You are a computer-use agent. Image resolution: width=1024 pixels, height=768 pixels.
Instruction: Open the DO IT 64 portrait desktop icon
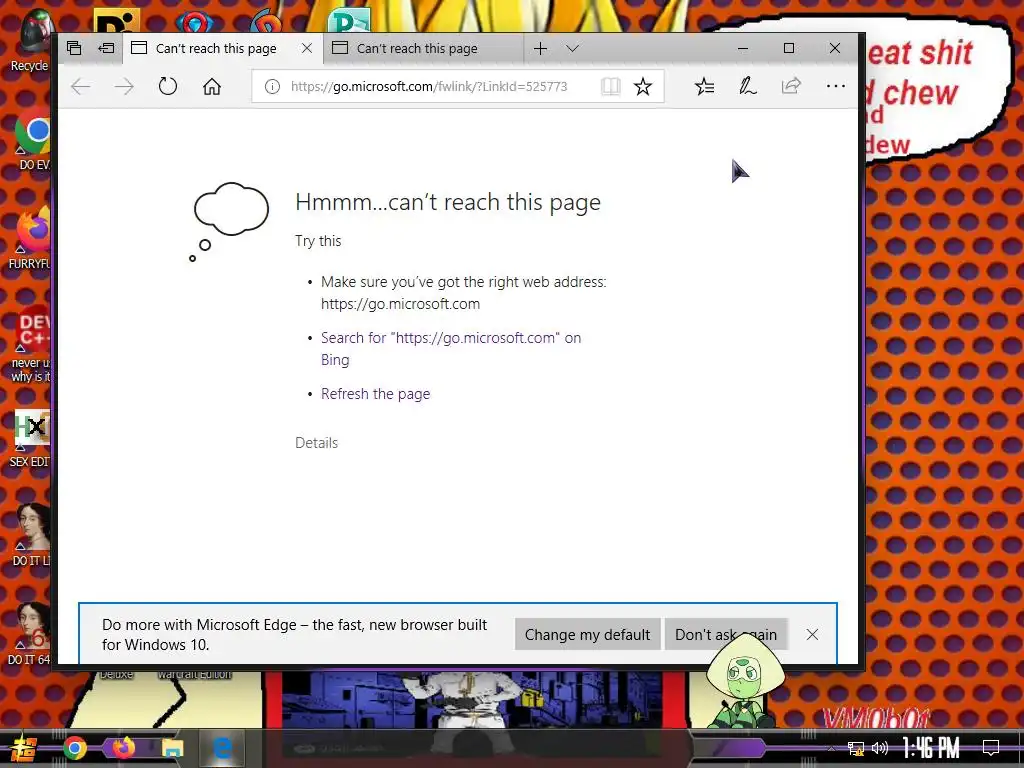30,633
